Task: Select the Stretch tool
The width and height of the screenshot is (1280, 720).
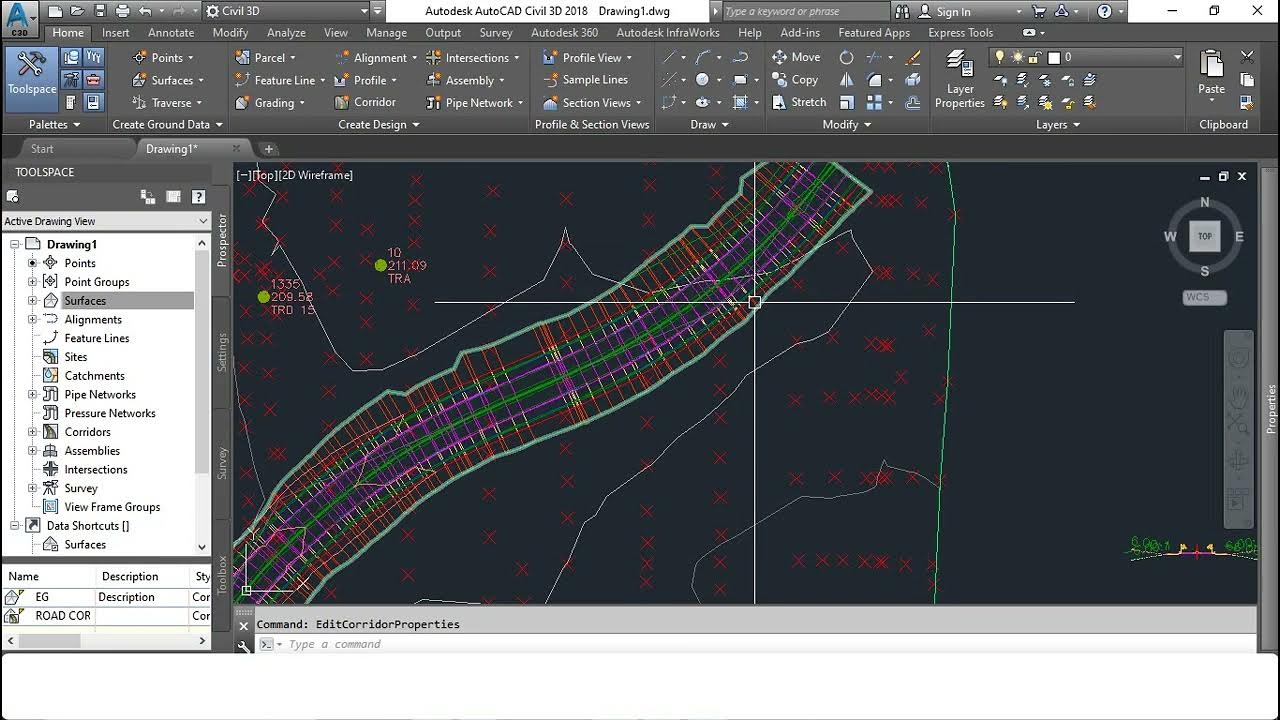Action: 799,102
